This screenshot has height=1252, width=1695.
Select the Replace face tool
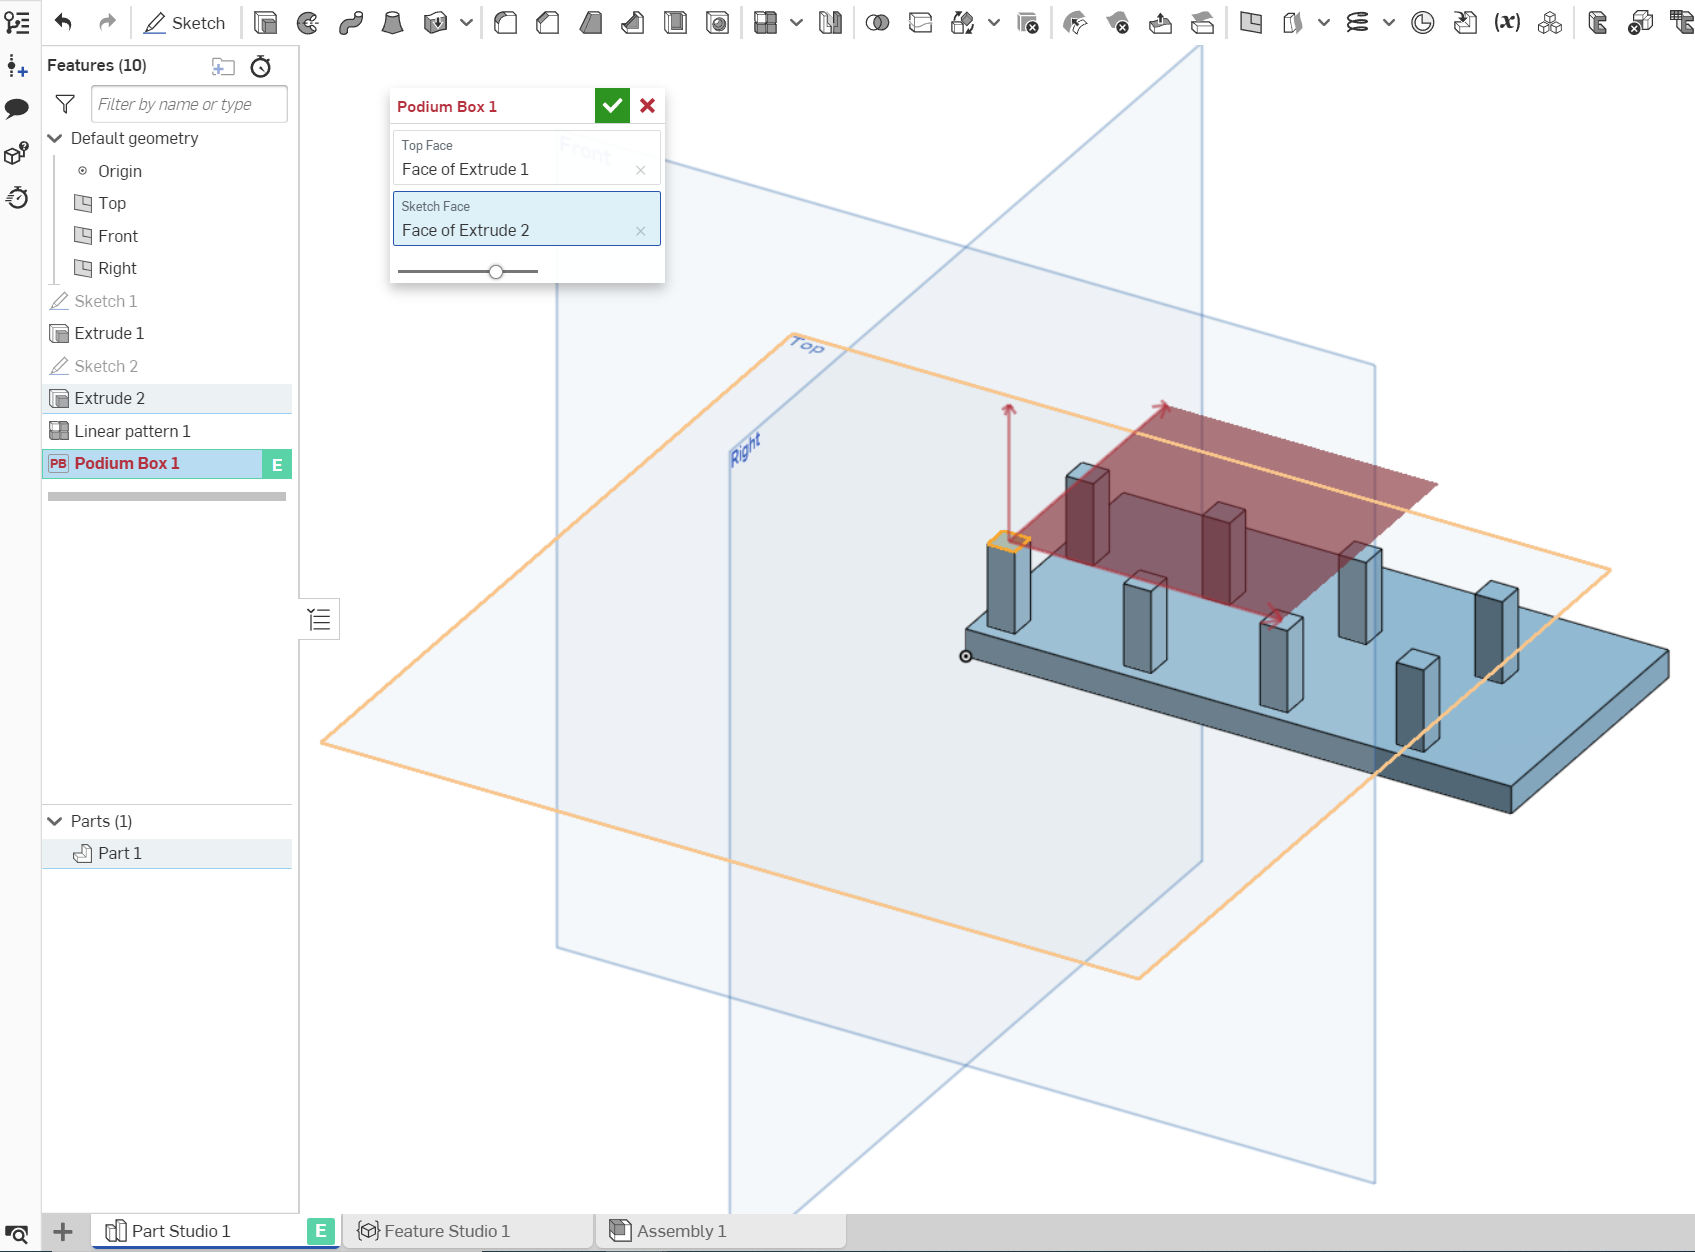click(1203, 22)
